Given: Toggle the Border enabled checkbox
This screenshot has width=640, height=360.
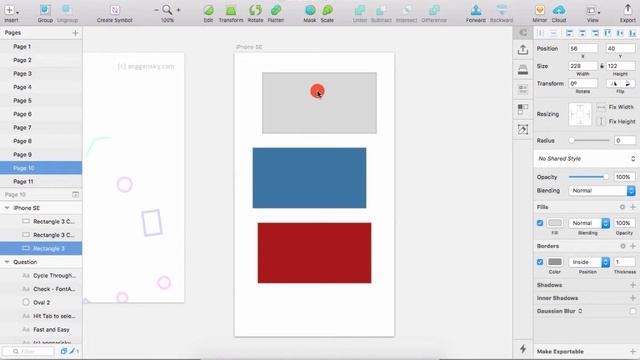Looking at the screenshot, I should tap(540, 262).
